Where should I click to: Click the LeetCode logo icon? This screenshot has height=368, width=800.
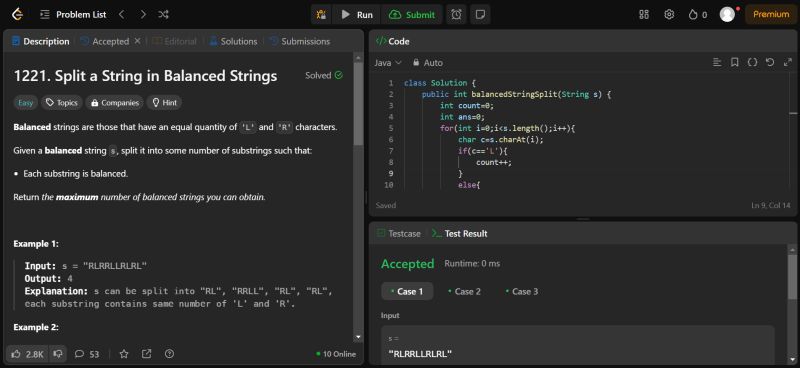(18, 14)
